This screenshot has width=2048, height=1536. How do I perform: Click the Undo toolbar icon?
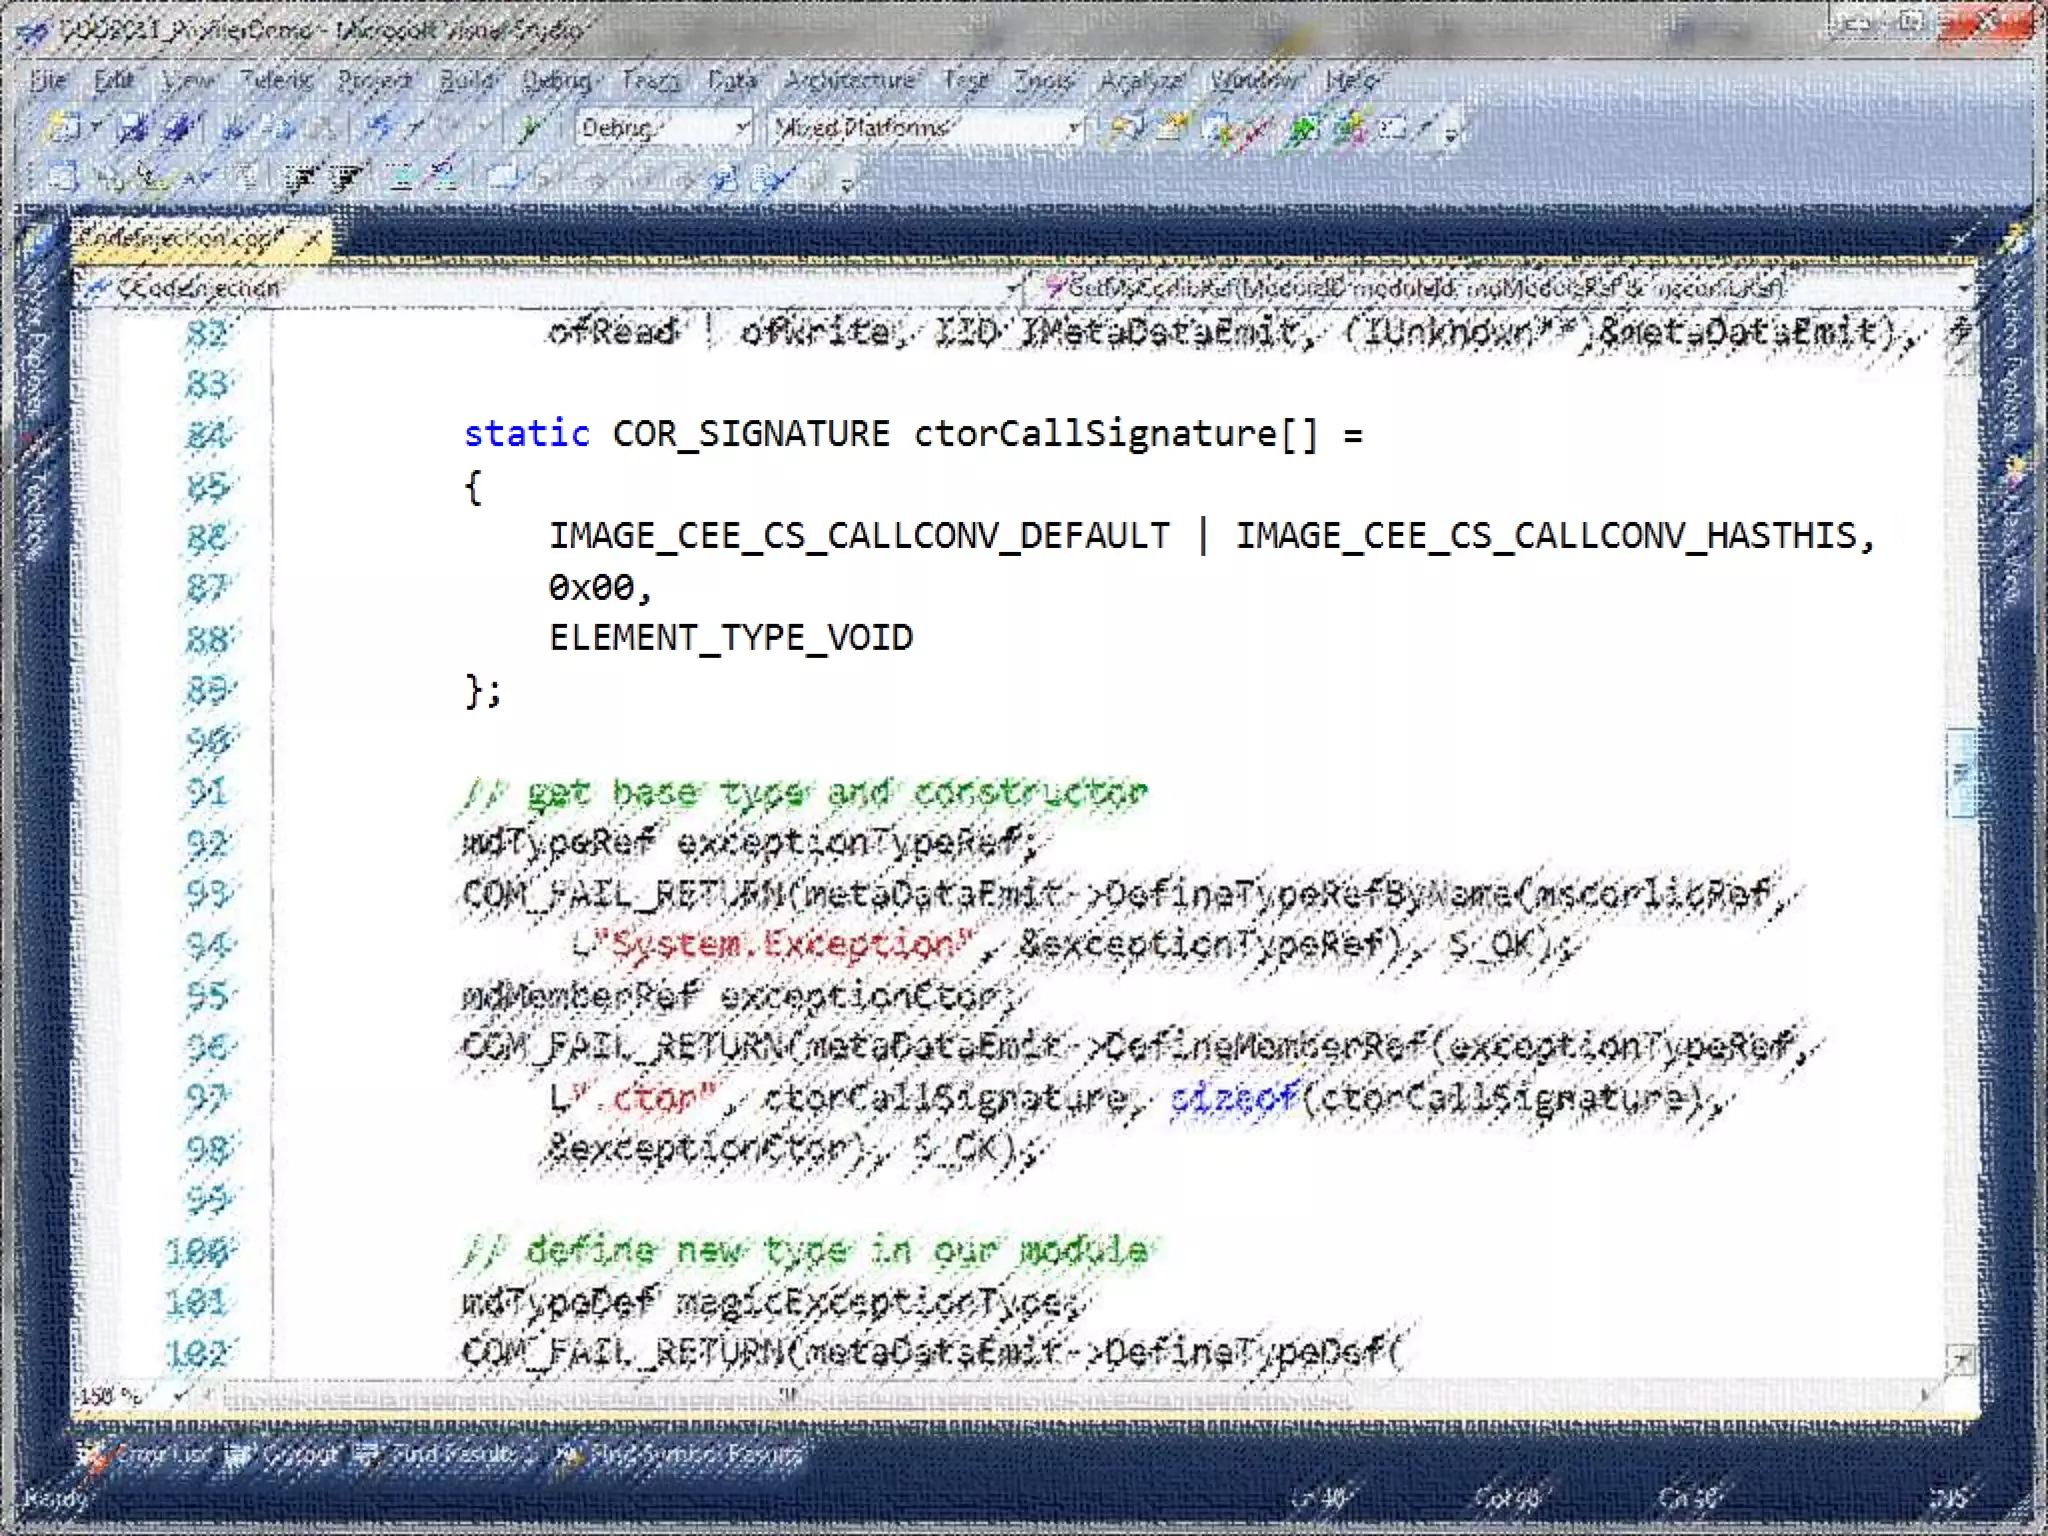381,127
